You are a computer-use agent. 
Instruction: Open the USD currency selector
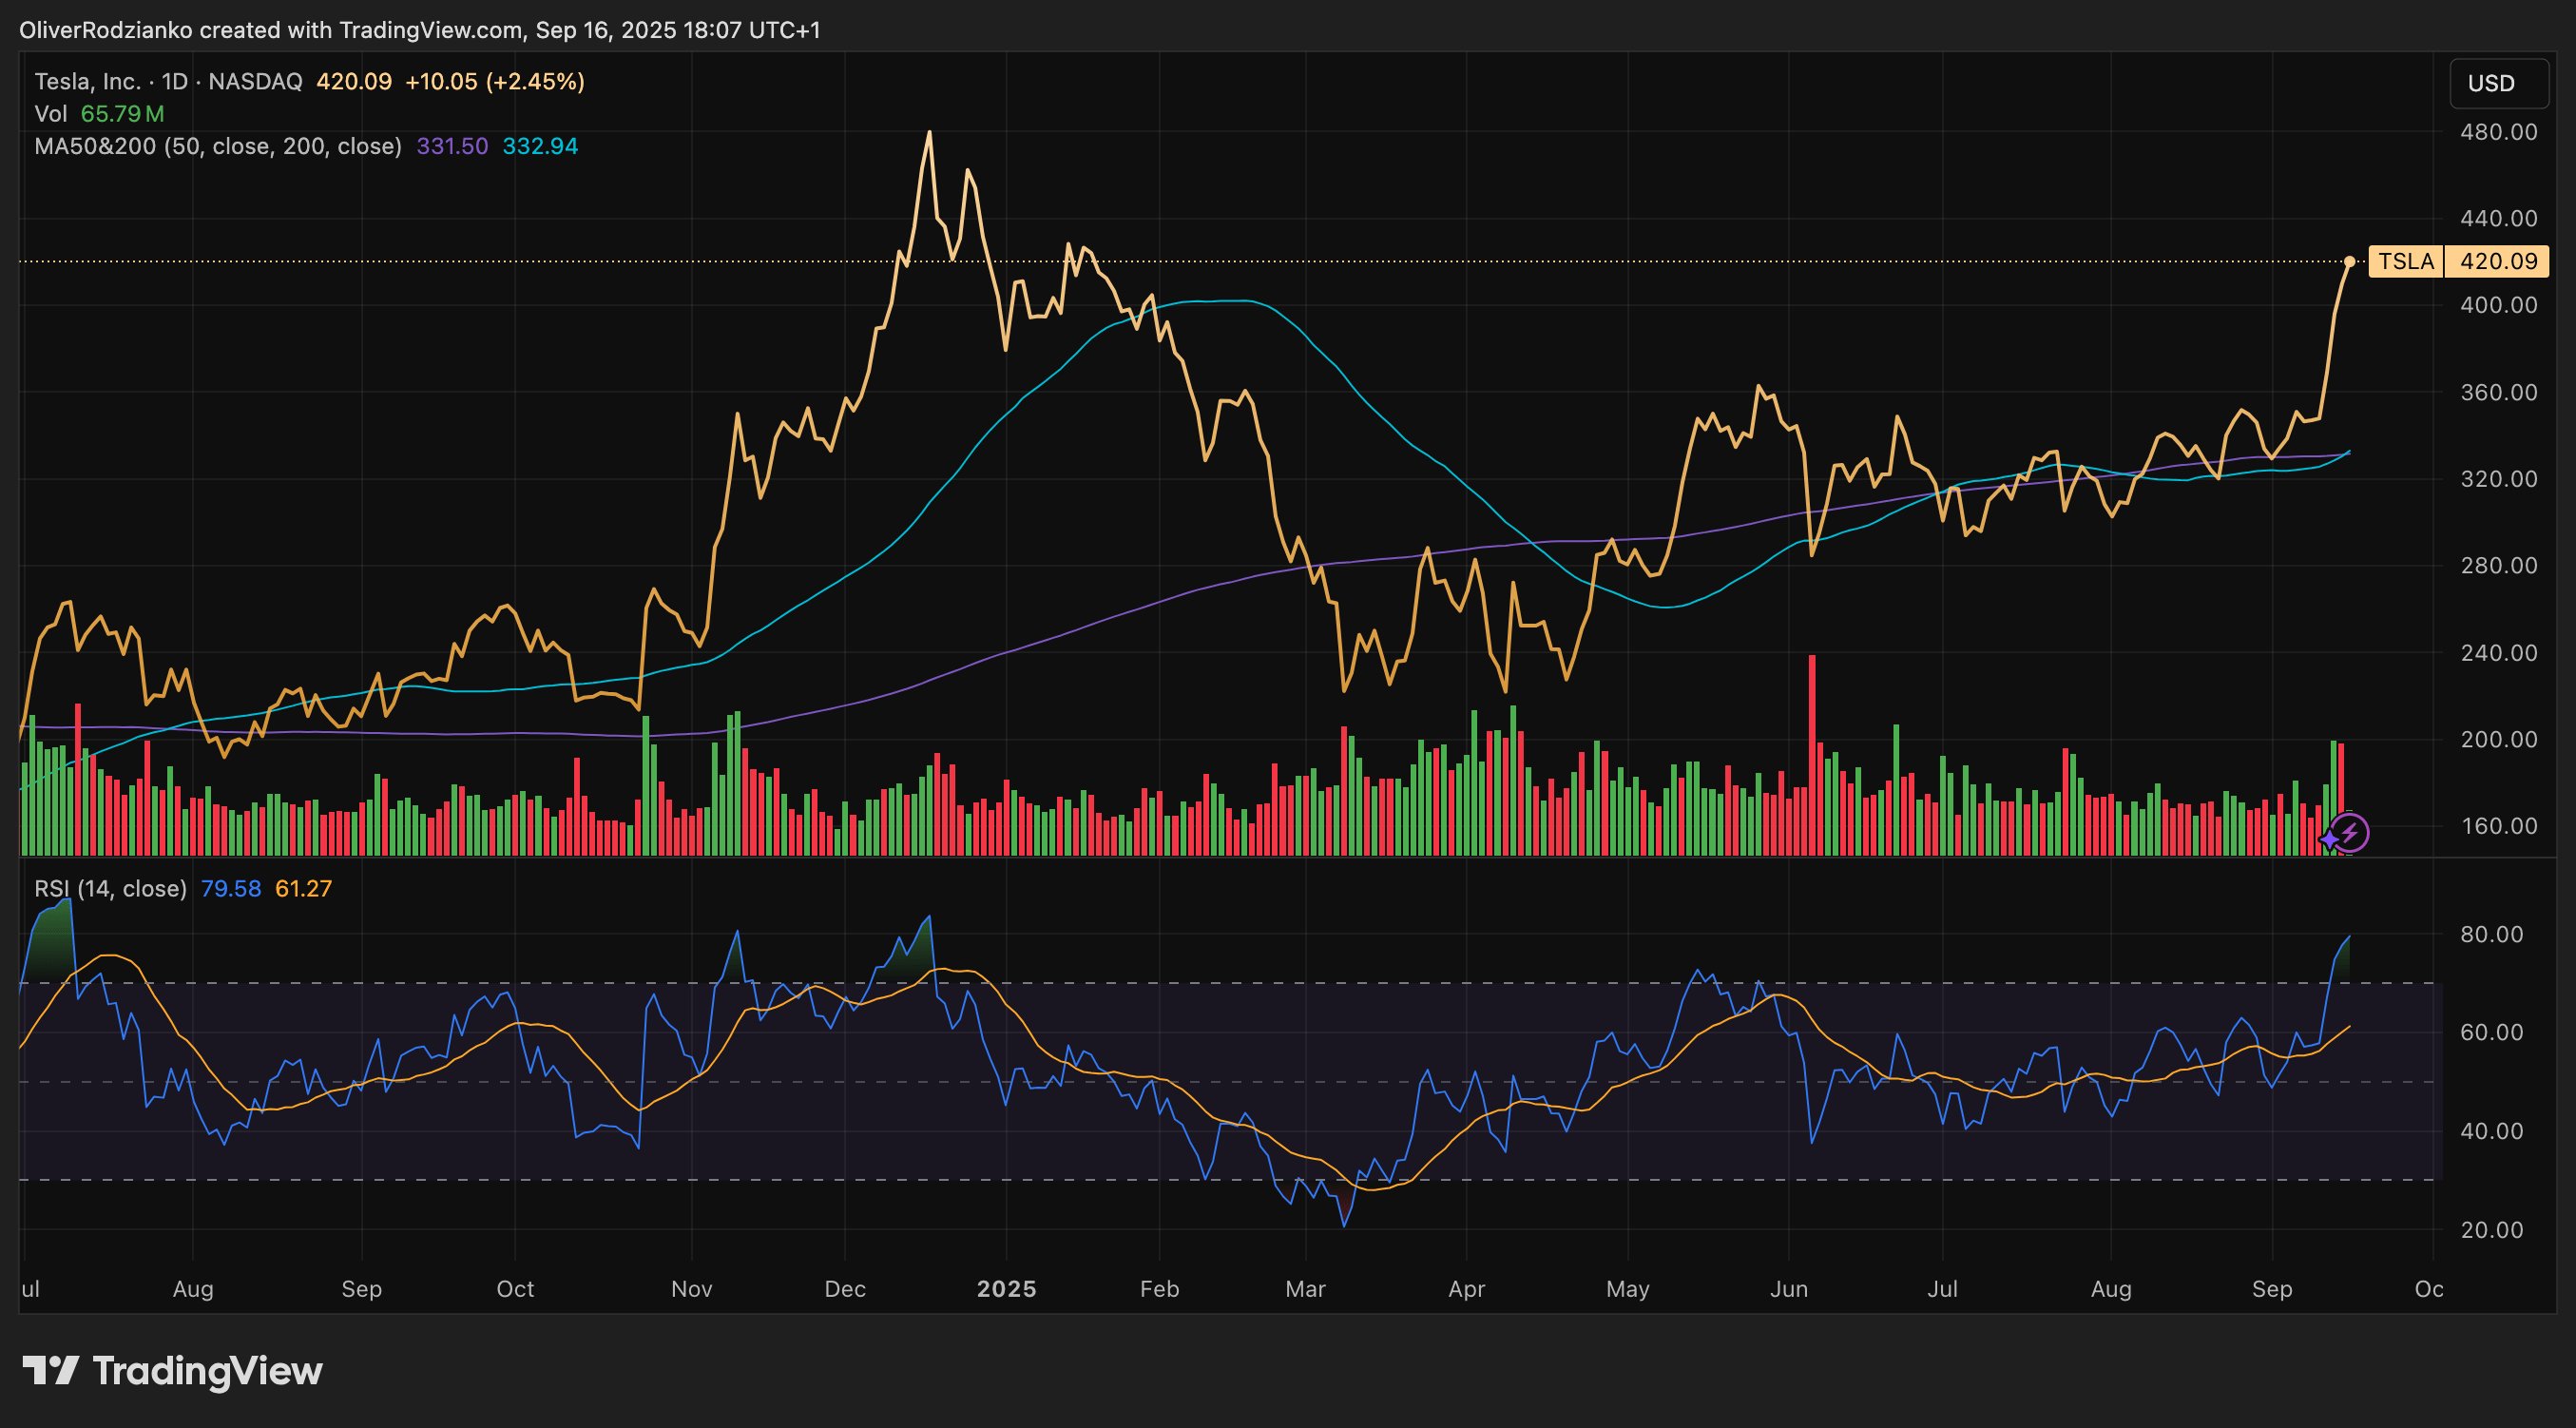(2497, 84)
